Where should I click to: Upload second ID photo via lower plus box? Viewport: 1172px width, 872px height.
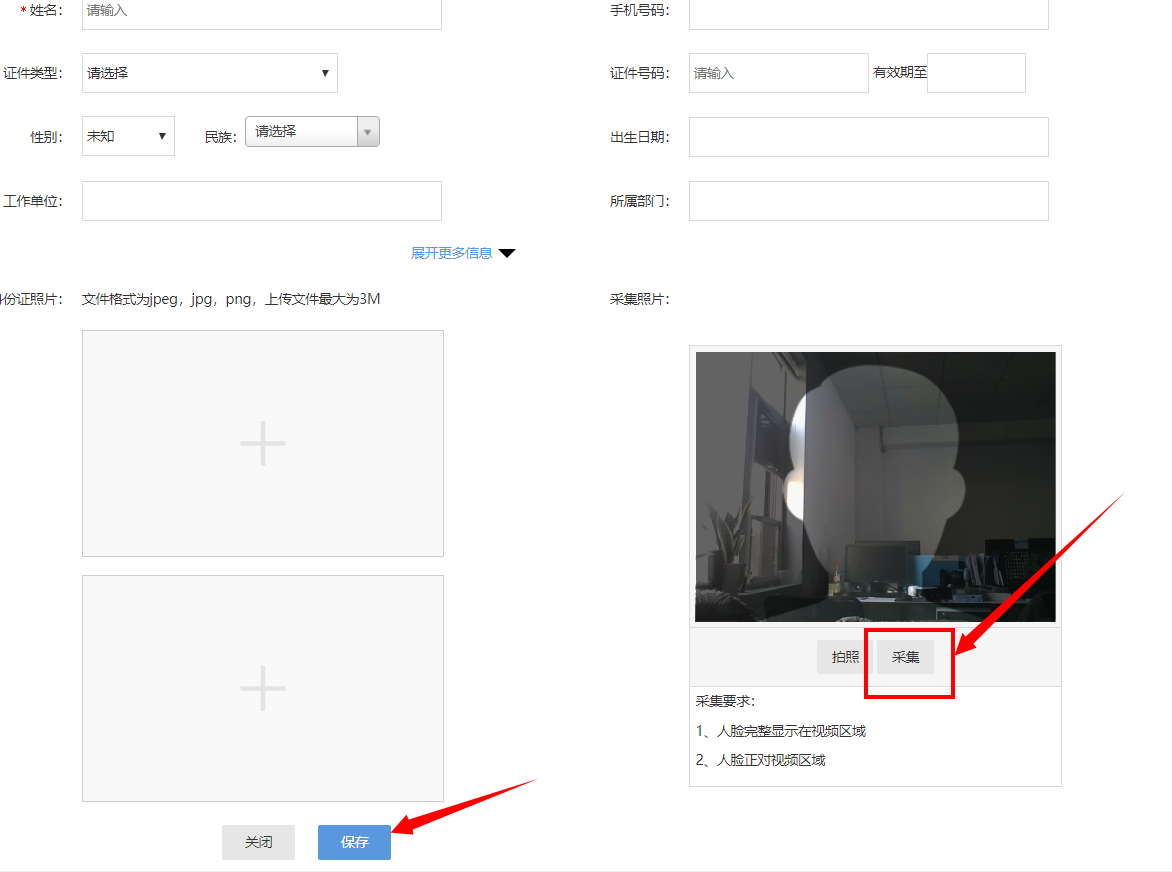click(263, 688)
